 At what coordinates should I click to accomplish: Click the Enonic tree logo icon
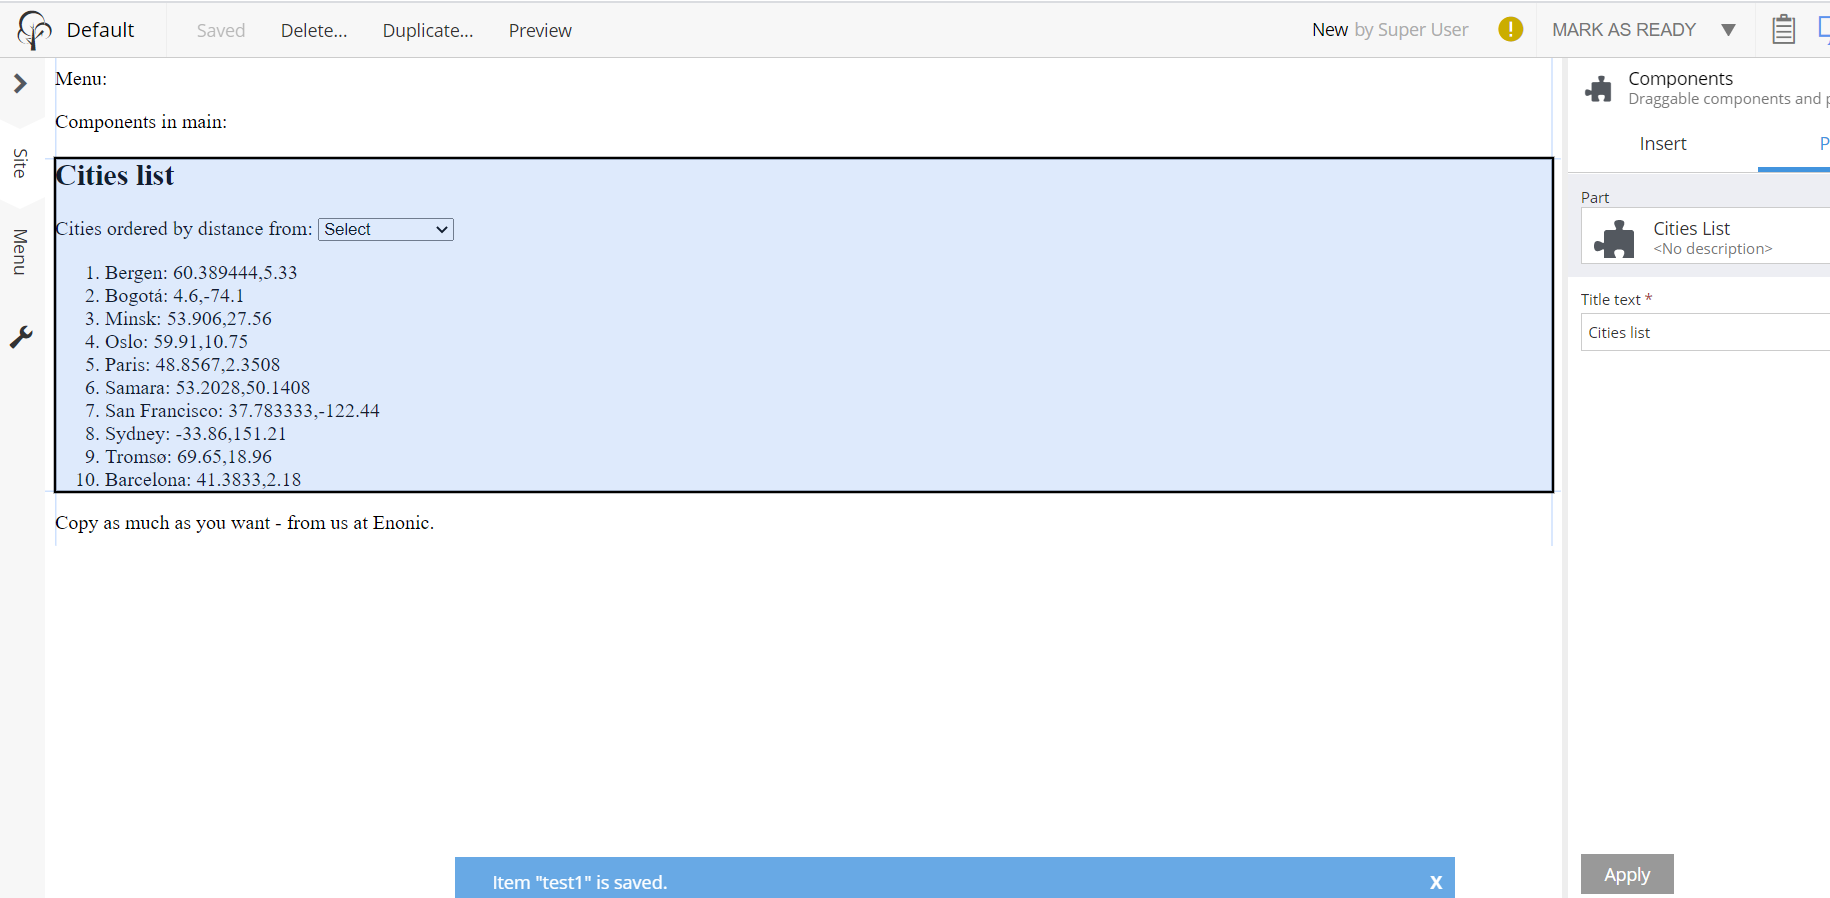tap(34, 30)
